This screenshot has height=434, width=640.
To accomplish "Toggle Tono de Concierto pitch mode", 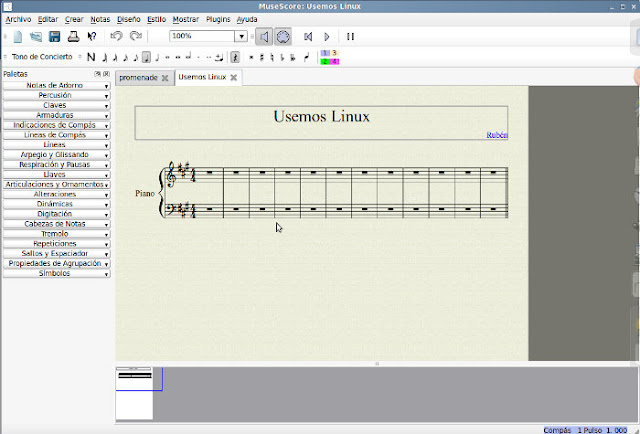I will click(x=42, y=57).
